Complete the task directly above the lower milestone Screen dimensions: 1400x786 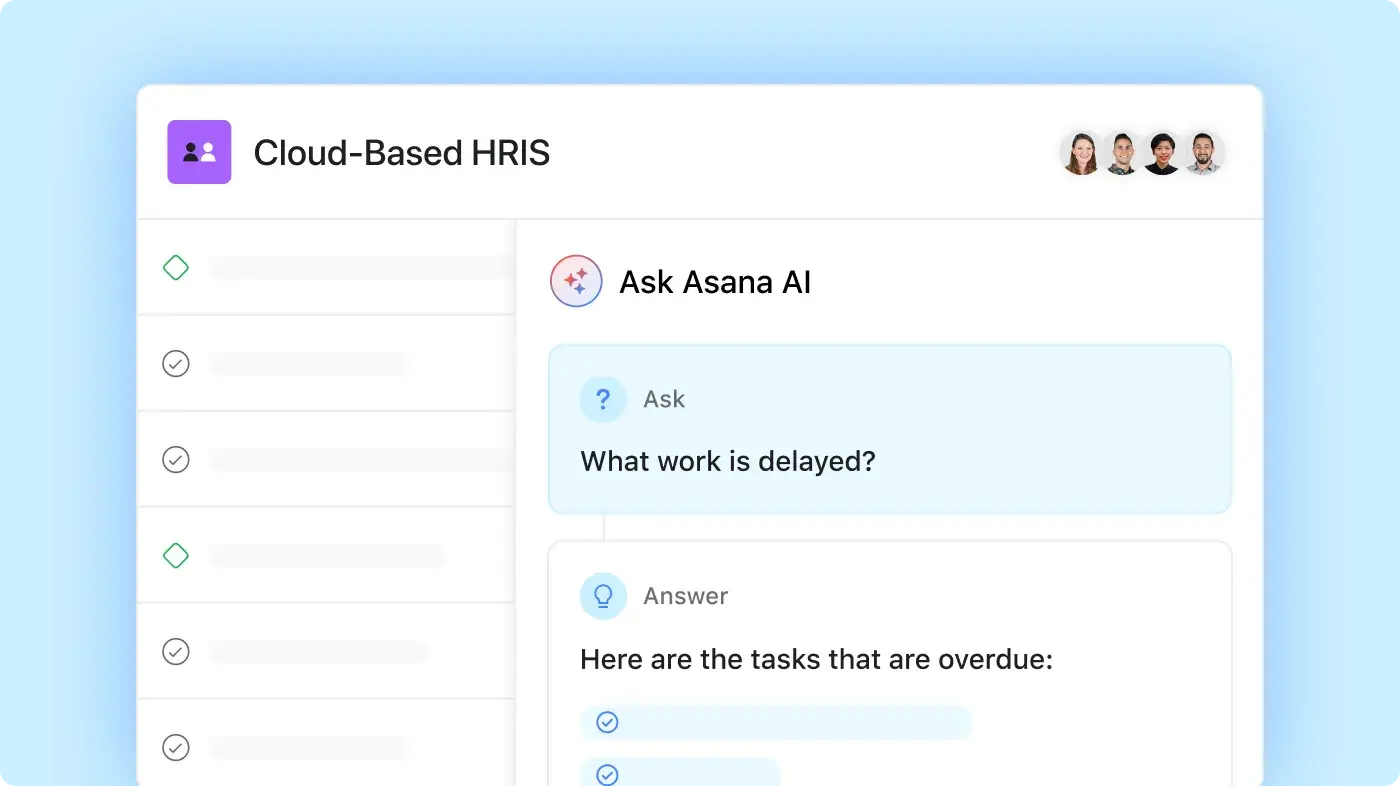tap(176, 460)
